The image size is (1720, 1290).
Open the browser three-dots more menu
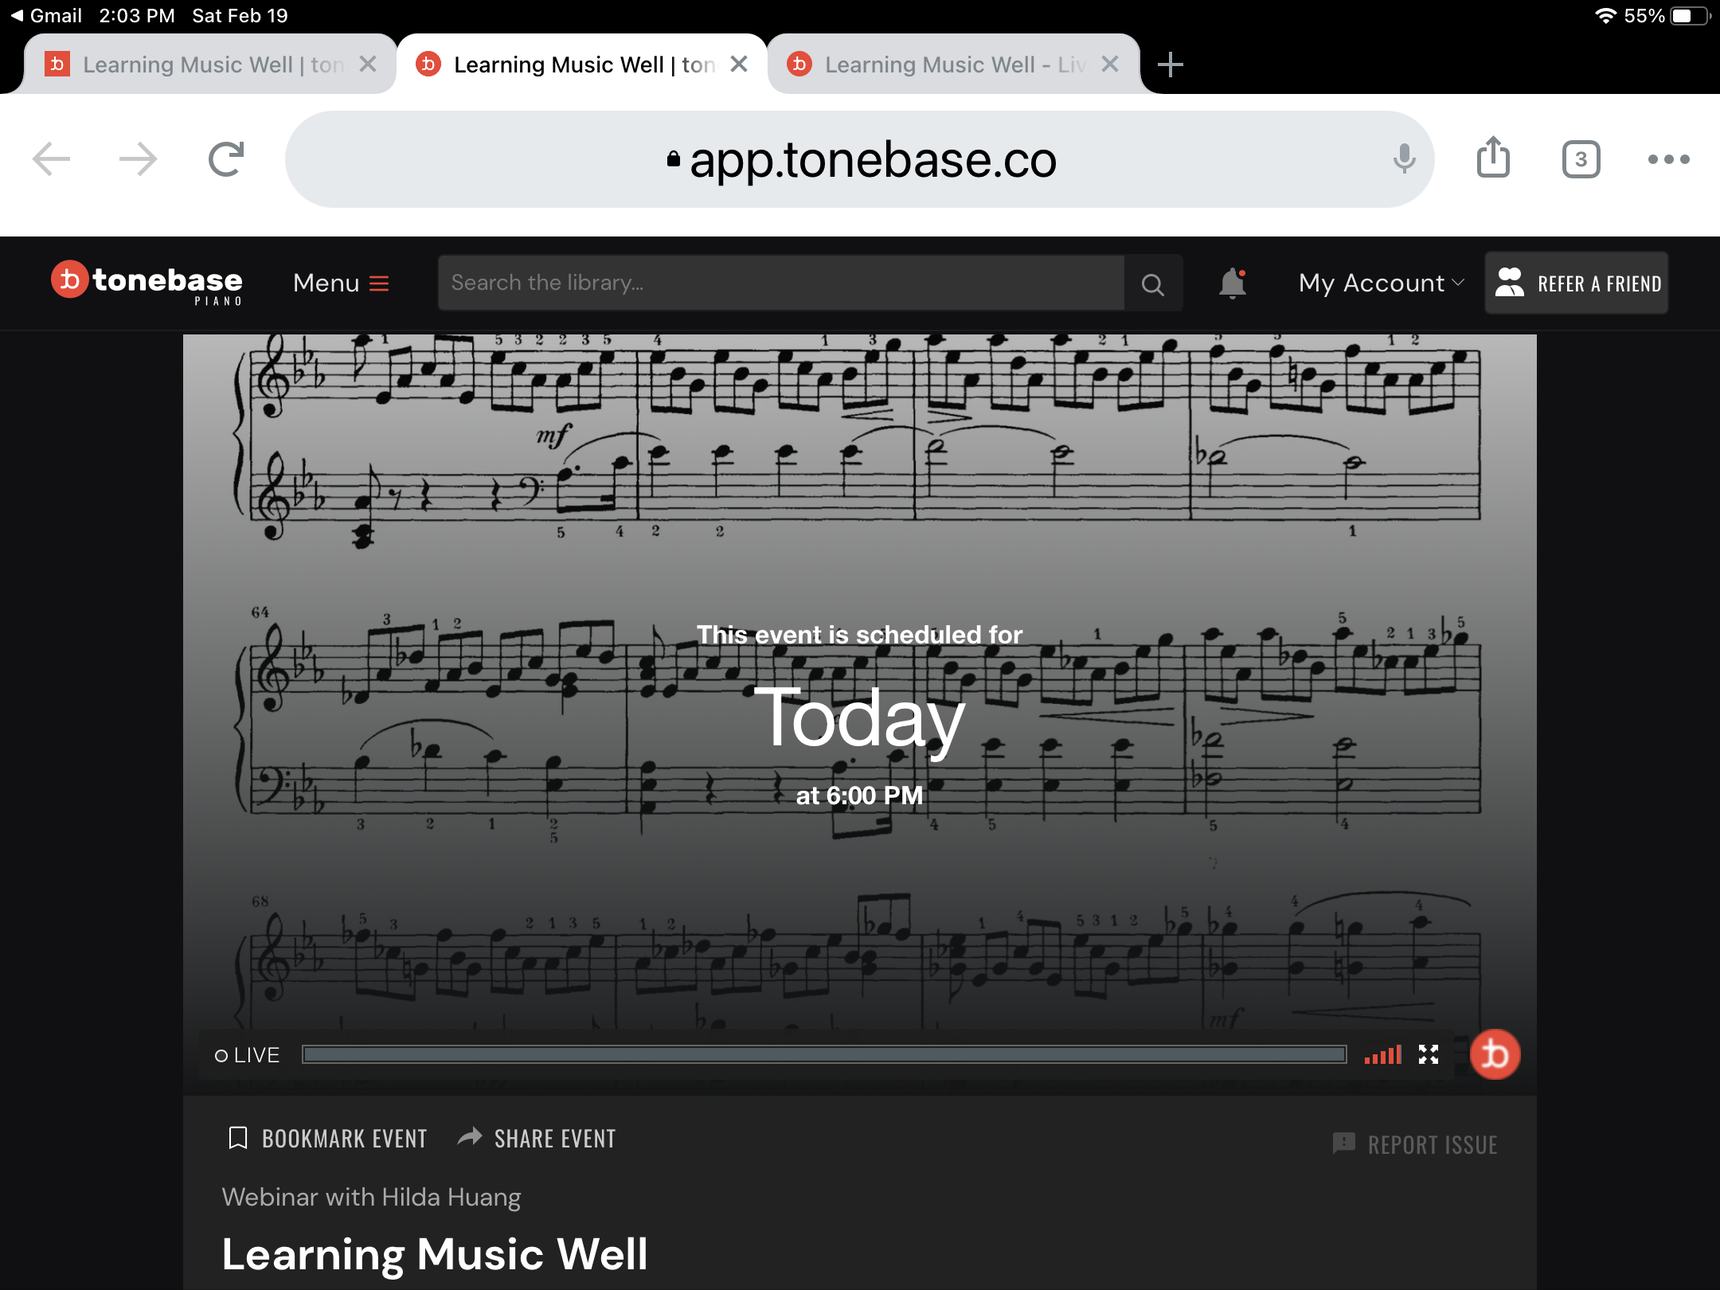click(1668, 159)
